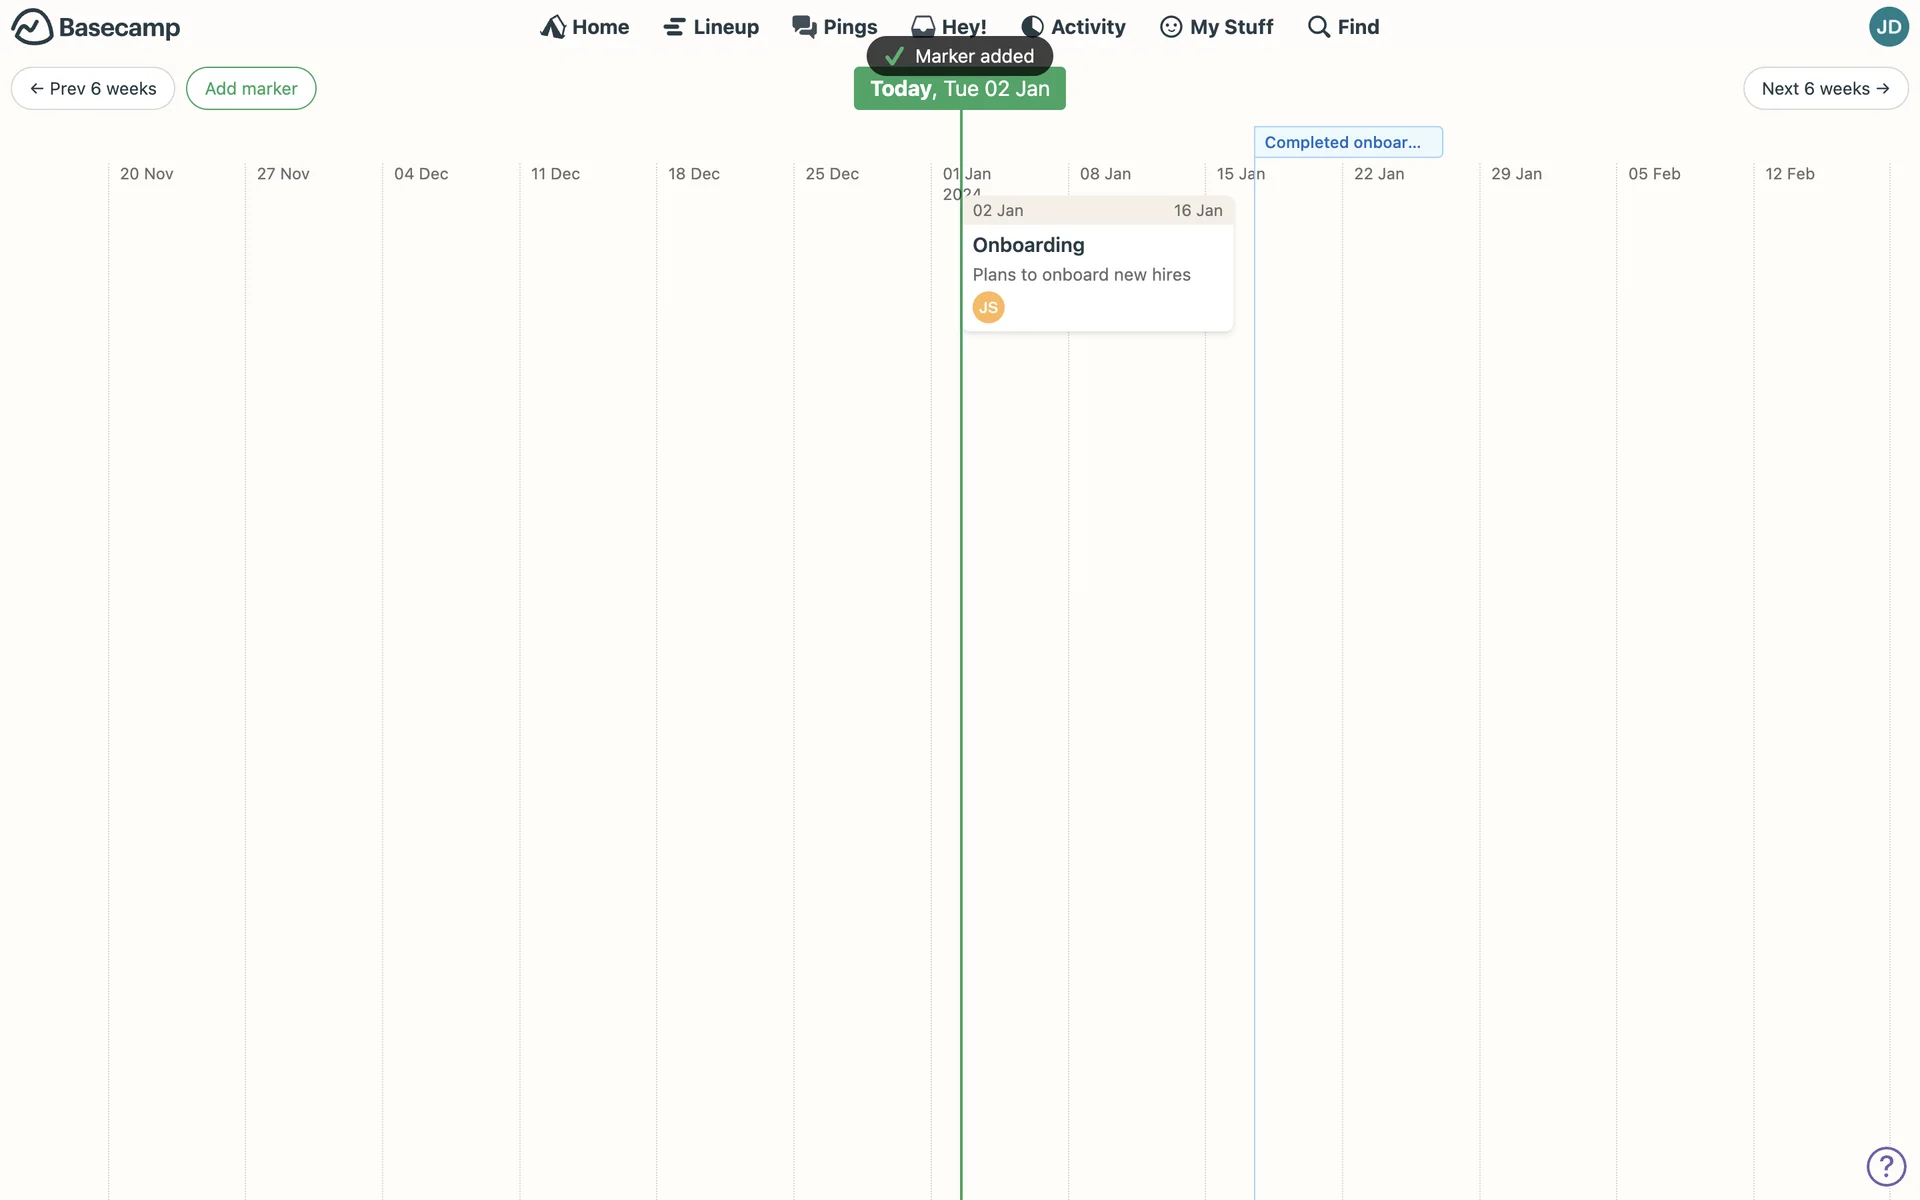1920x1200 pixels.
Task: Click the Onboarding card date range bar
Action: coord(1097,211)
